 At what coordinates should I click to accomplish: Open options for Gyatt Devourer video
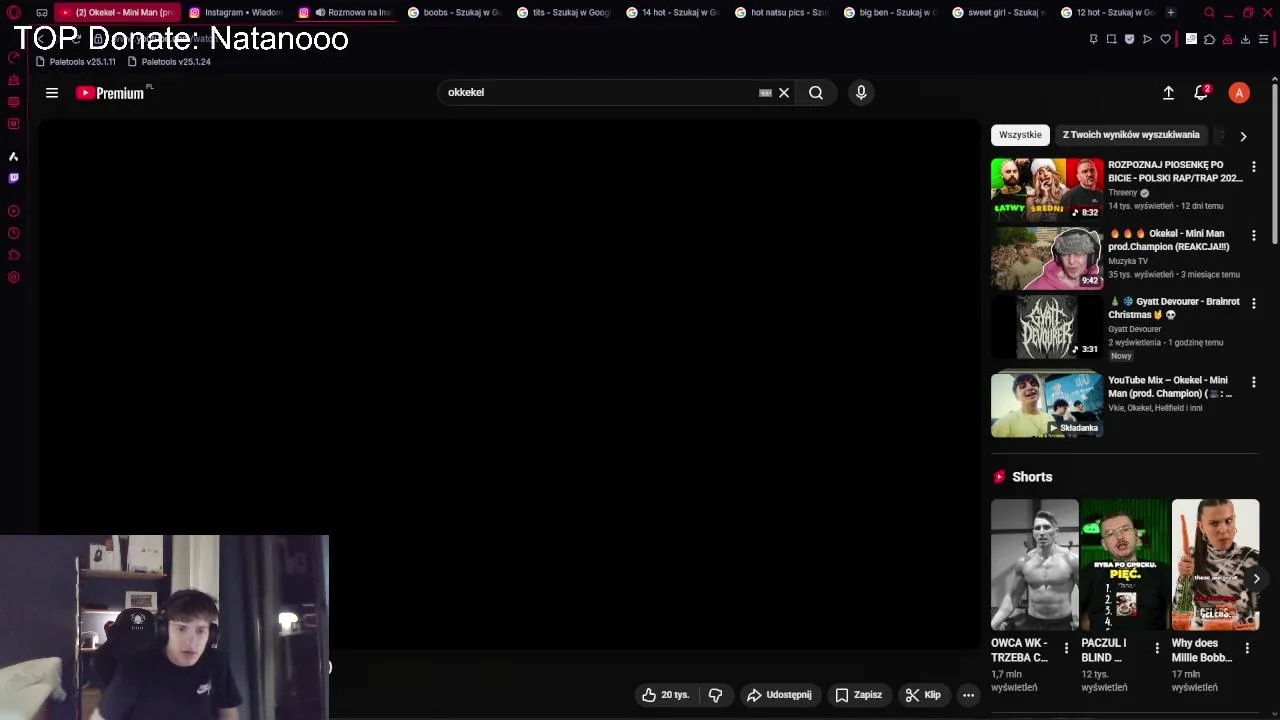click(1253, 304)
